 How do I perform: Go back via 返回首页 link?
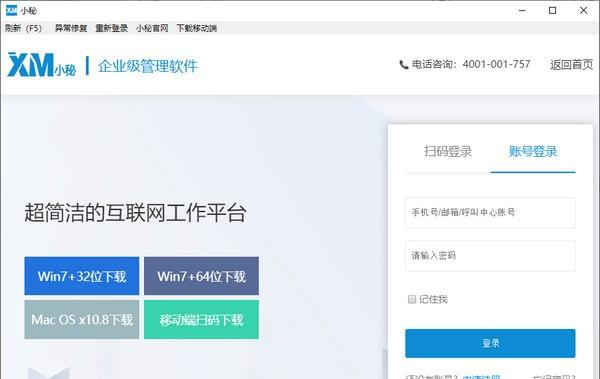[x=571, y=64]
